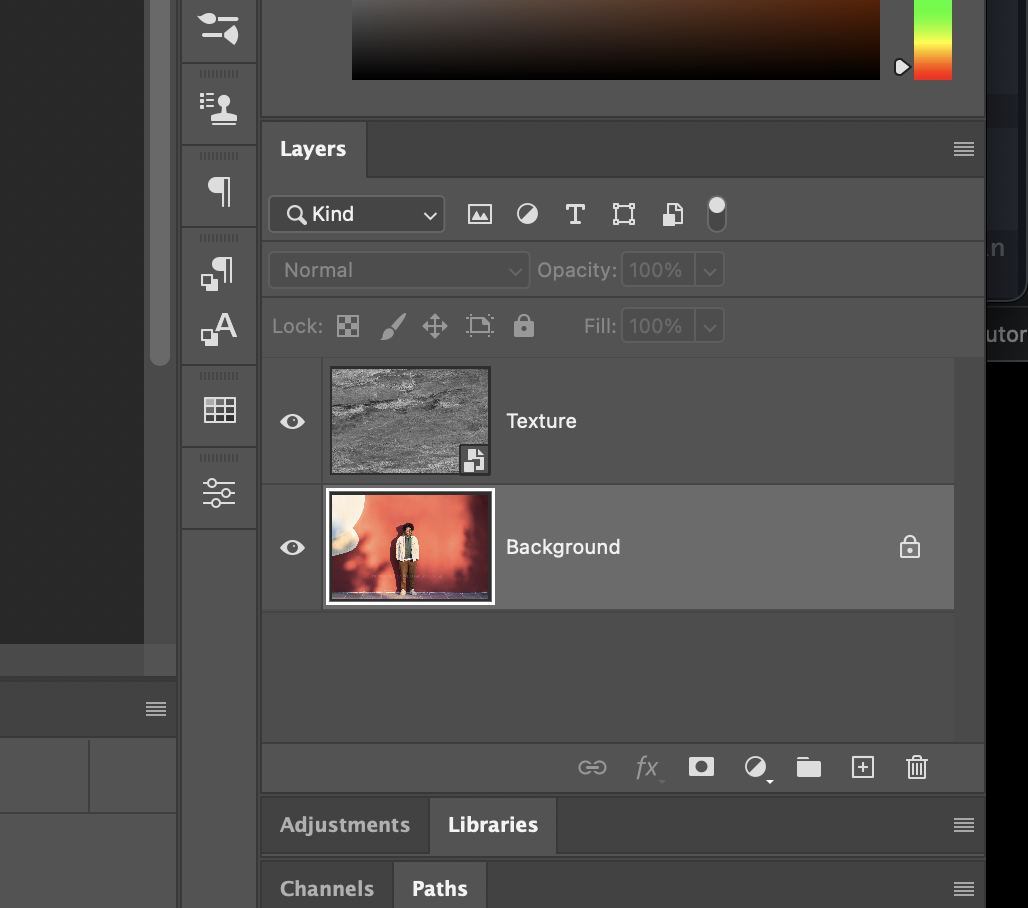Select the shape layers filter icon
Screen dimensions: 1028x908
point(624,213)
